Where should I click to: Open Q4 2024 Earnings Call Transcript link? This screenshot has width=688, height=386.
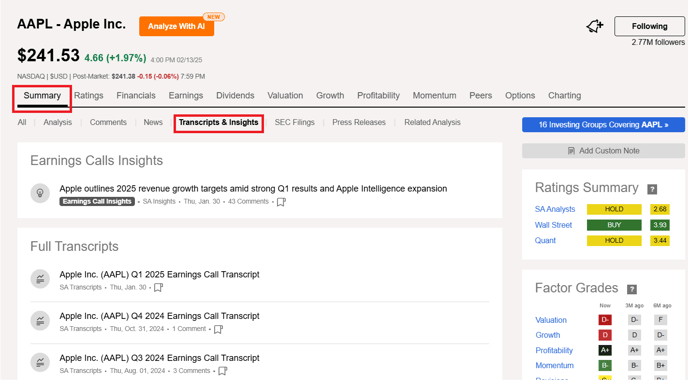[x=159, y=316]
